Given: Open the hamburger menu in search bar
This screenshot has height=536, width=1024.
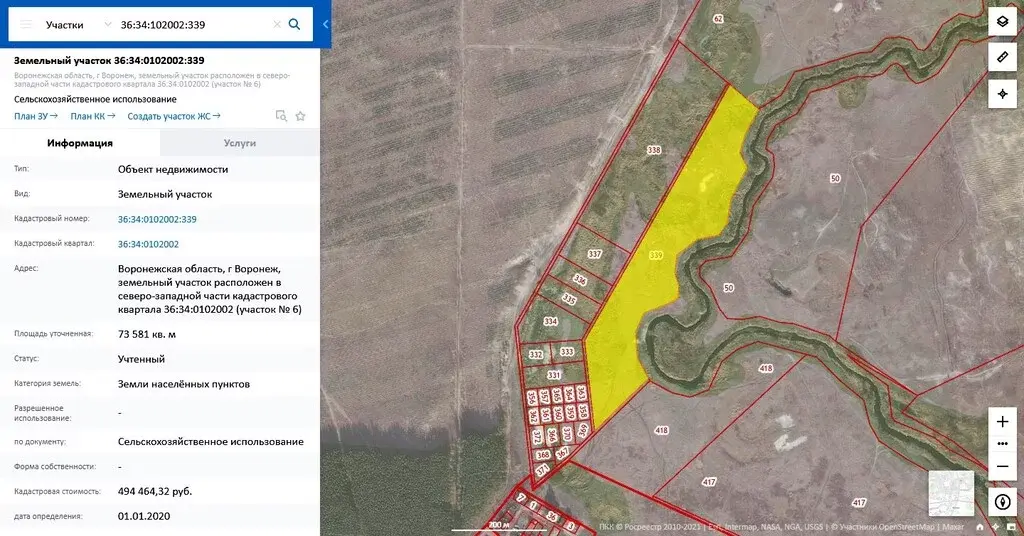Looking at the screenshot, I should (x=26, y=24).
